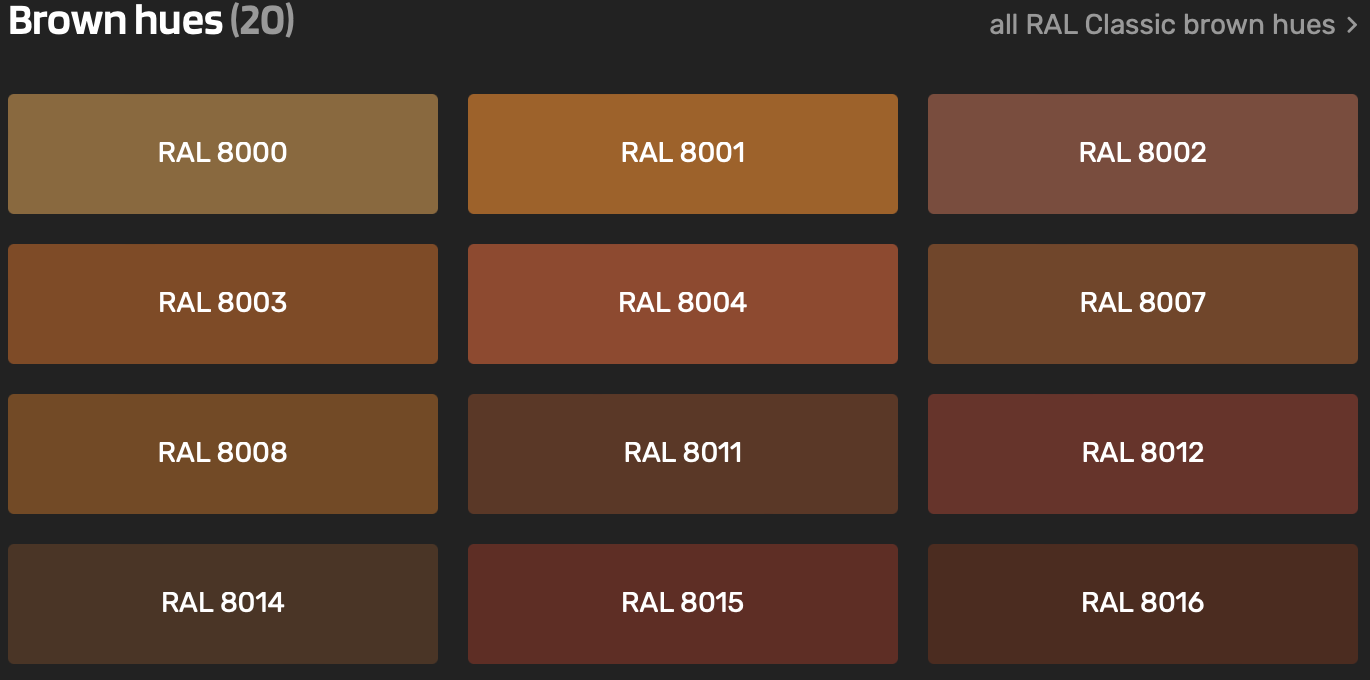The height and width of the screenshot is (680, 1370).
Task: Choose the RAL 8016 swatch
Action: [x=1142, y=604]
